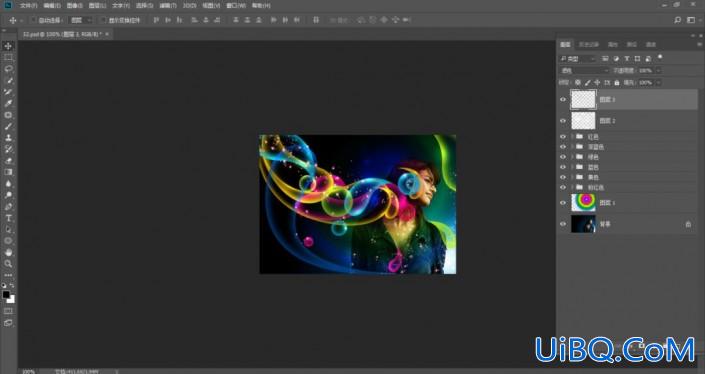The height and width of the screenshot is (374, 705).
Task: Select the Horizontal Type tool
Action: (8, 218)
